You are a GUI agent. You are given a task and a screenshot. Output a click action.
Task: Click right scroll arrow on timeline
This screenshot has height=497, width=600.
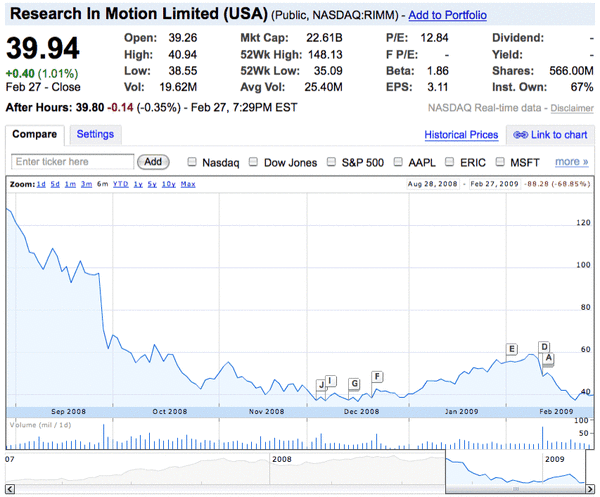590,489
